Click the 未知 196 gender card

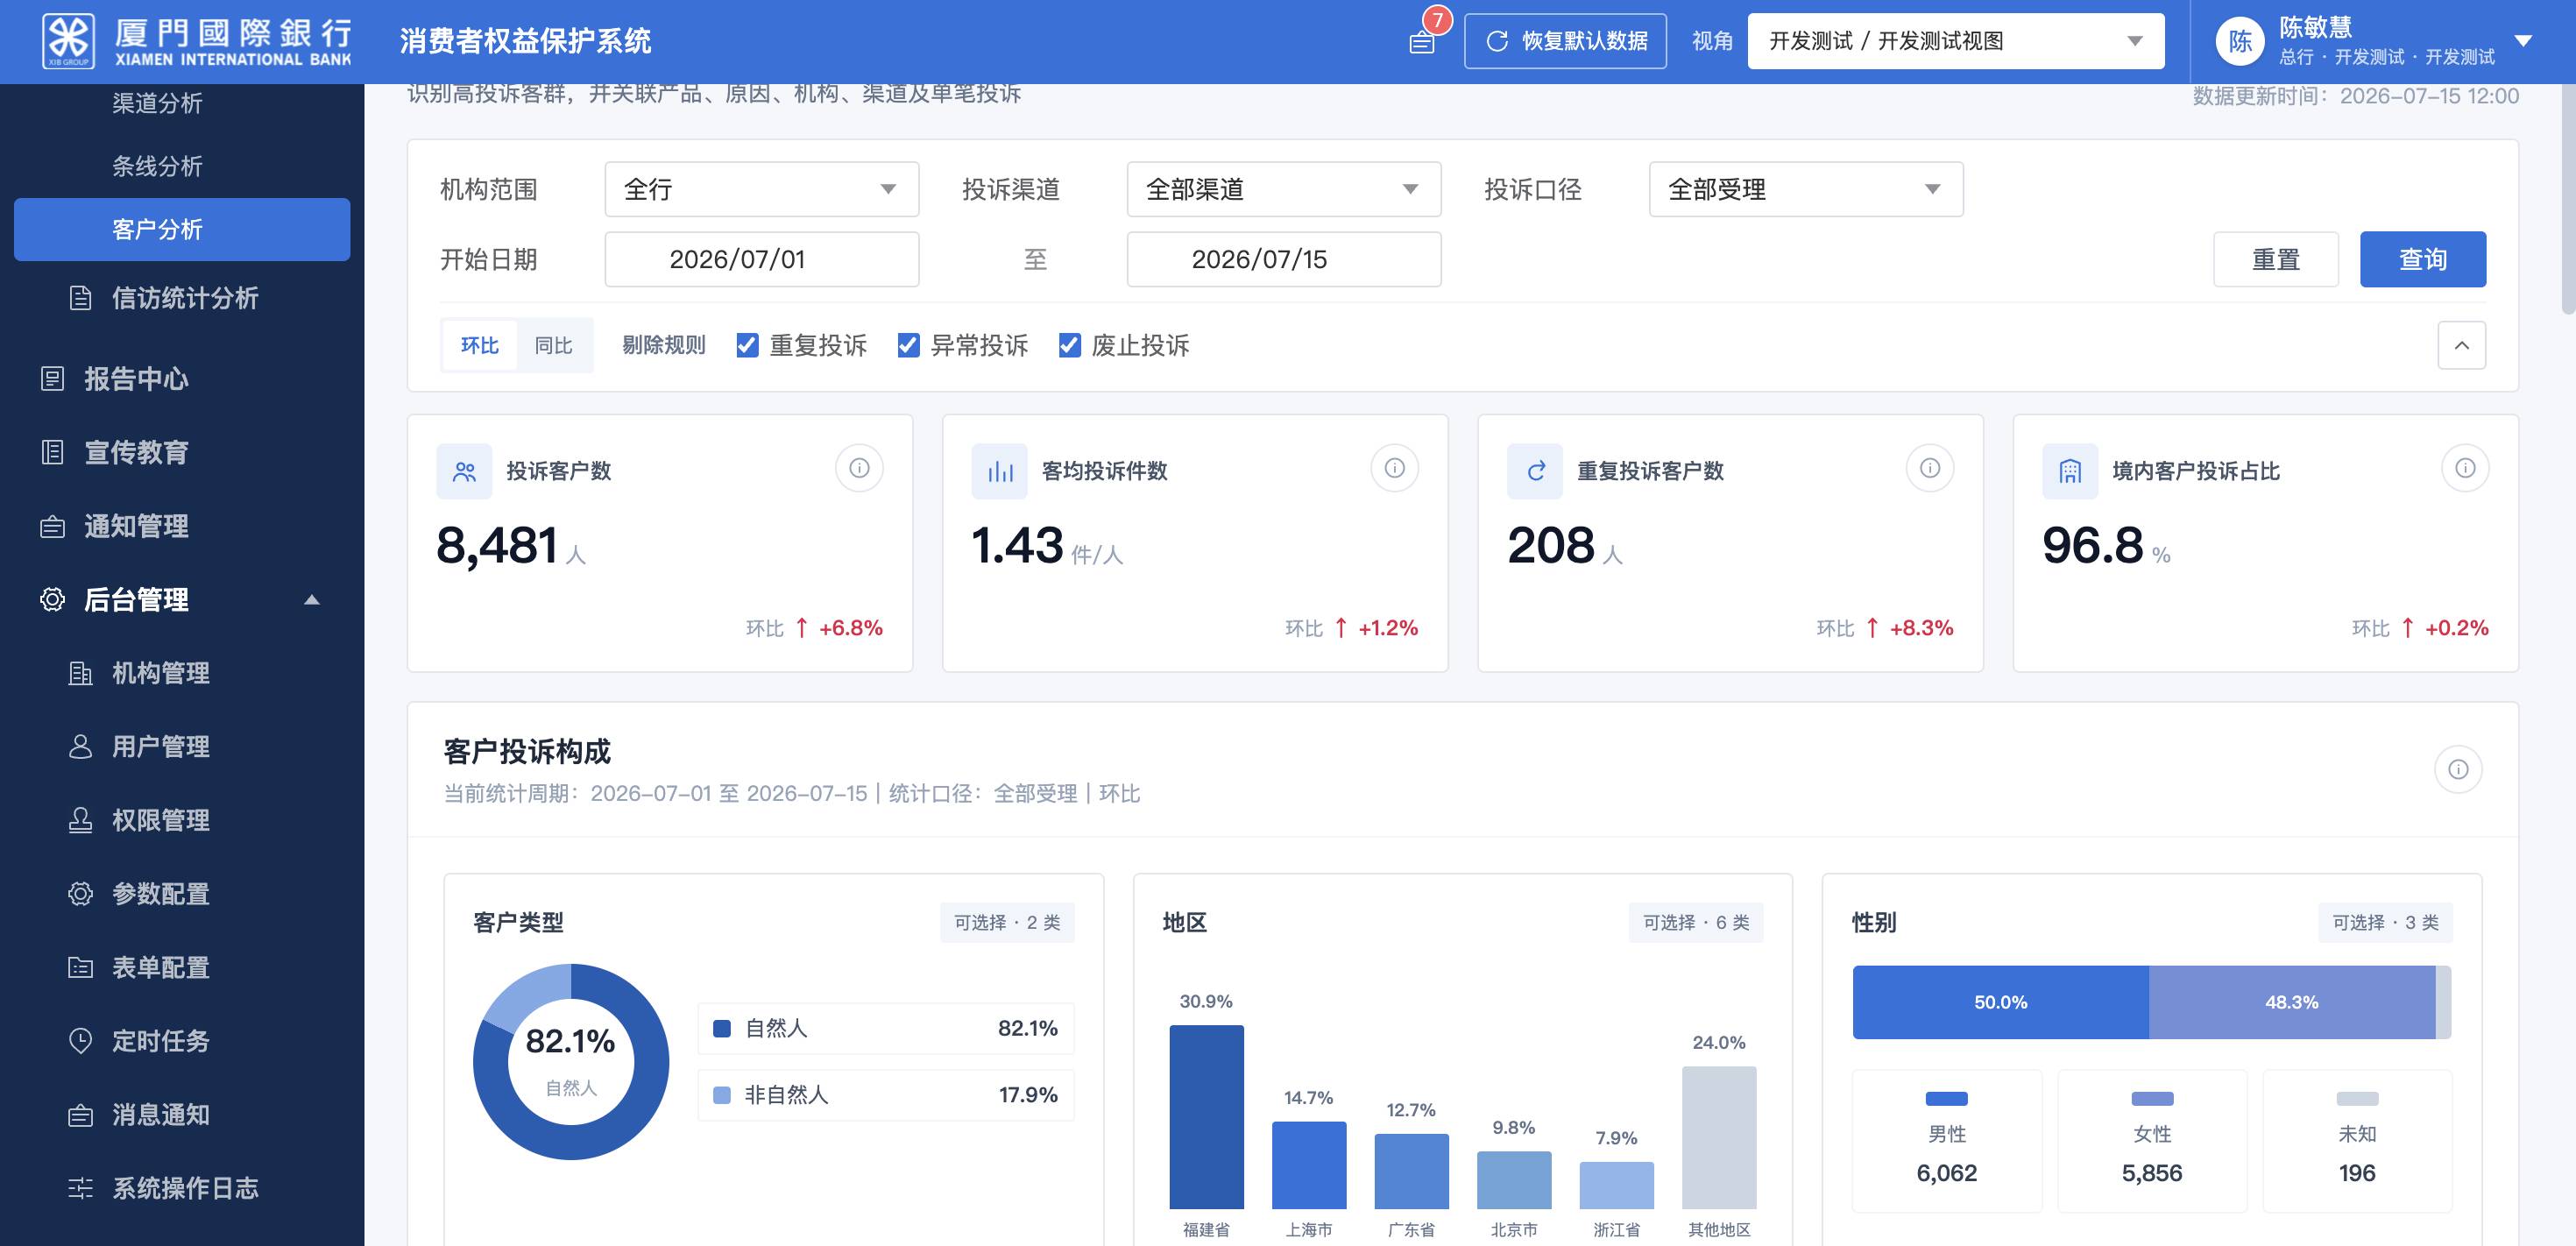click(x=2357, y=1141)
